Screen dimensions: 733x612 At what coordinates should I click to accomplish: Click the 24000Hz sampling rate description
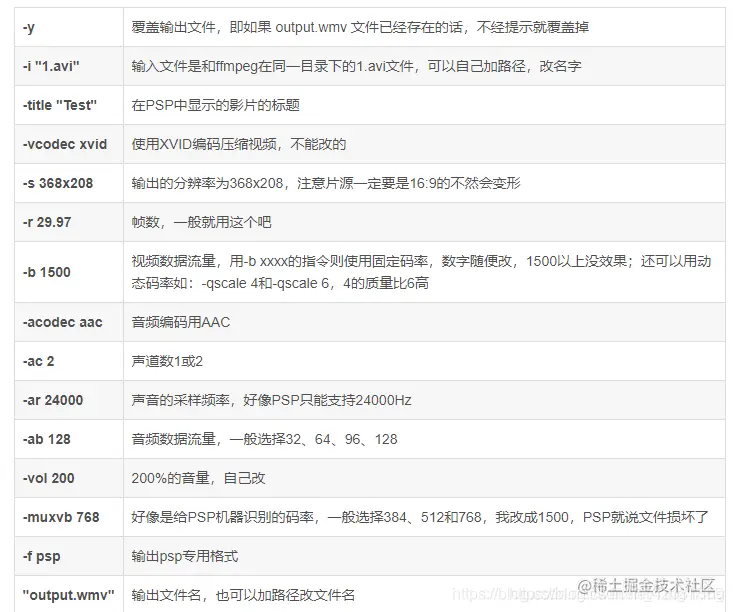pos(271,400)
